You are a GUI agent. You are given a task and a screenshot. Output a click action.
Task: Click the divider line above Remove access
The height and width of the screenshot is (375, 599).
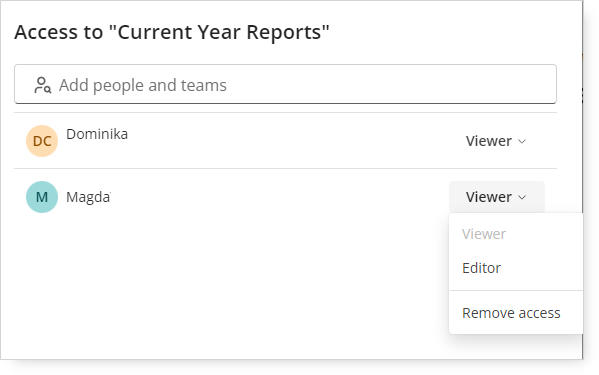click(516, 291)
